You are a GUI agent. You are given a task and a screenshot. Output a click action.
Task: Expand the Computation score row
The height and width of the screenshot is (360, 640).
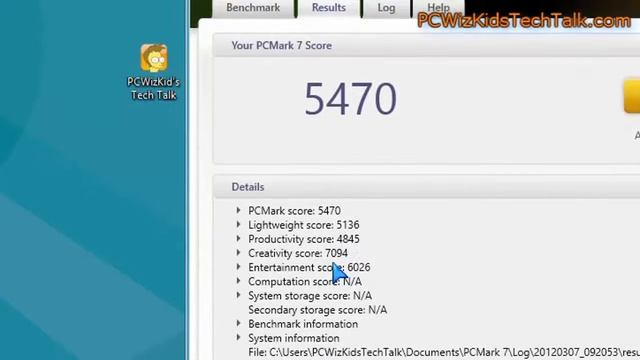(238, 281)
